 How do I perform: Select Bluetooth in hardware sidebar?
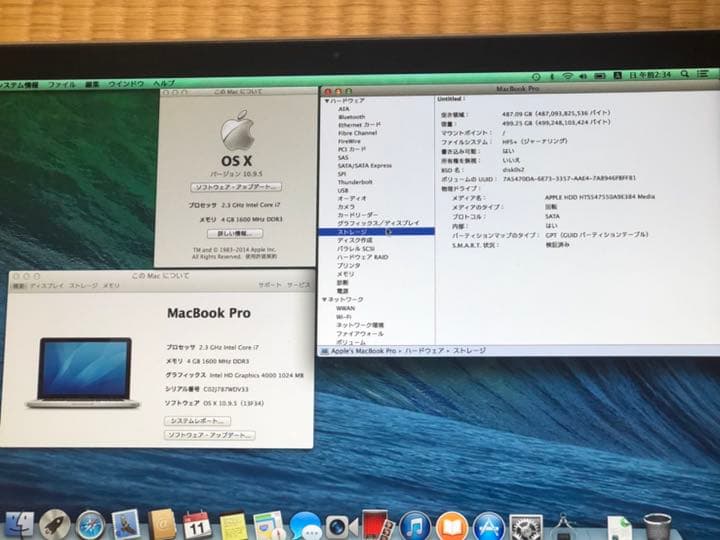click(352, 117)
